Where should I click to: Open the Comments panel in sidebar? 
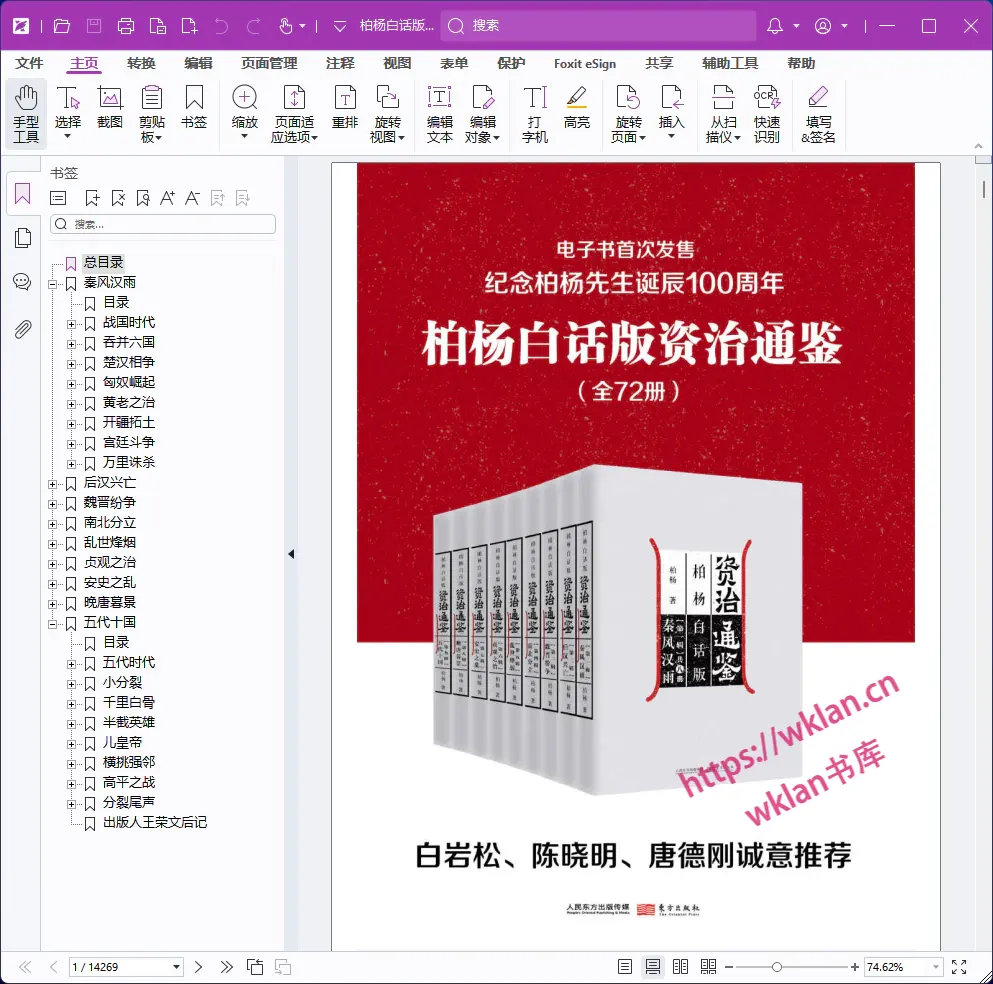(x=22, y=282)
